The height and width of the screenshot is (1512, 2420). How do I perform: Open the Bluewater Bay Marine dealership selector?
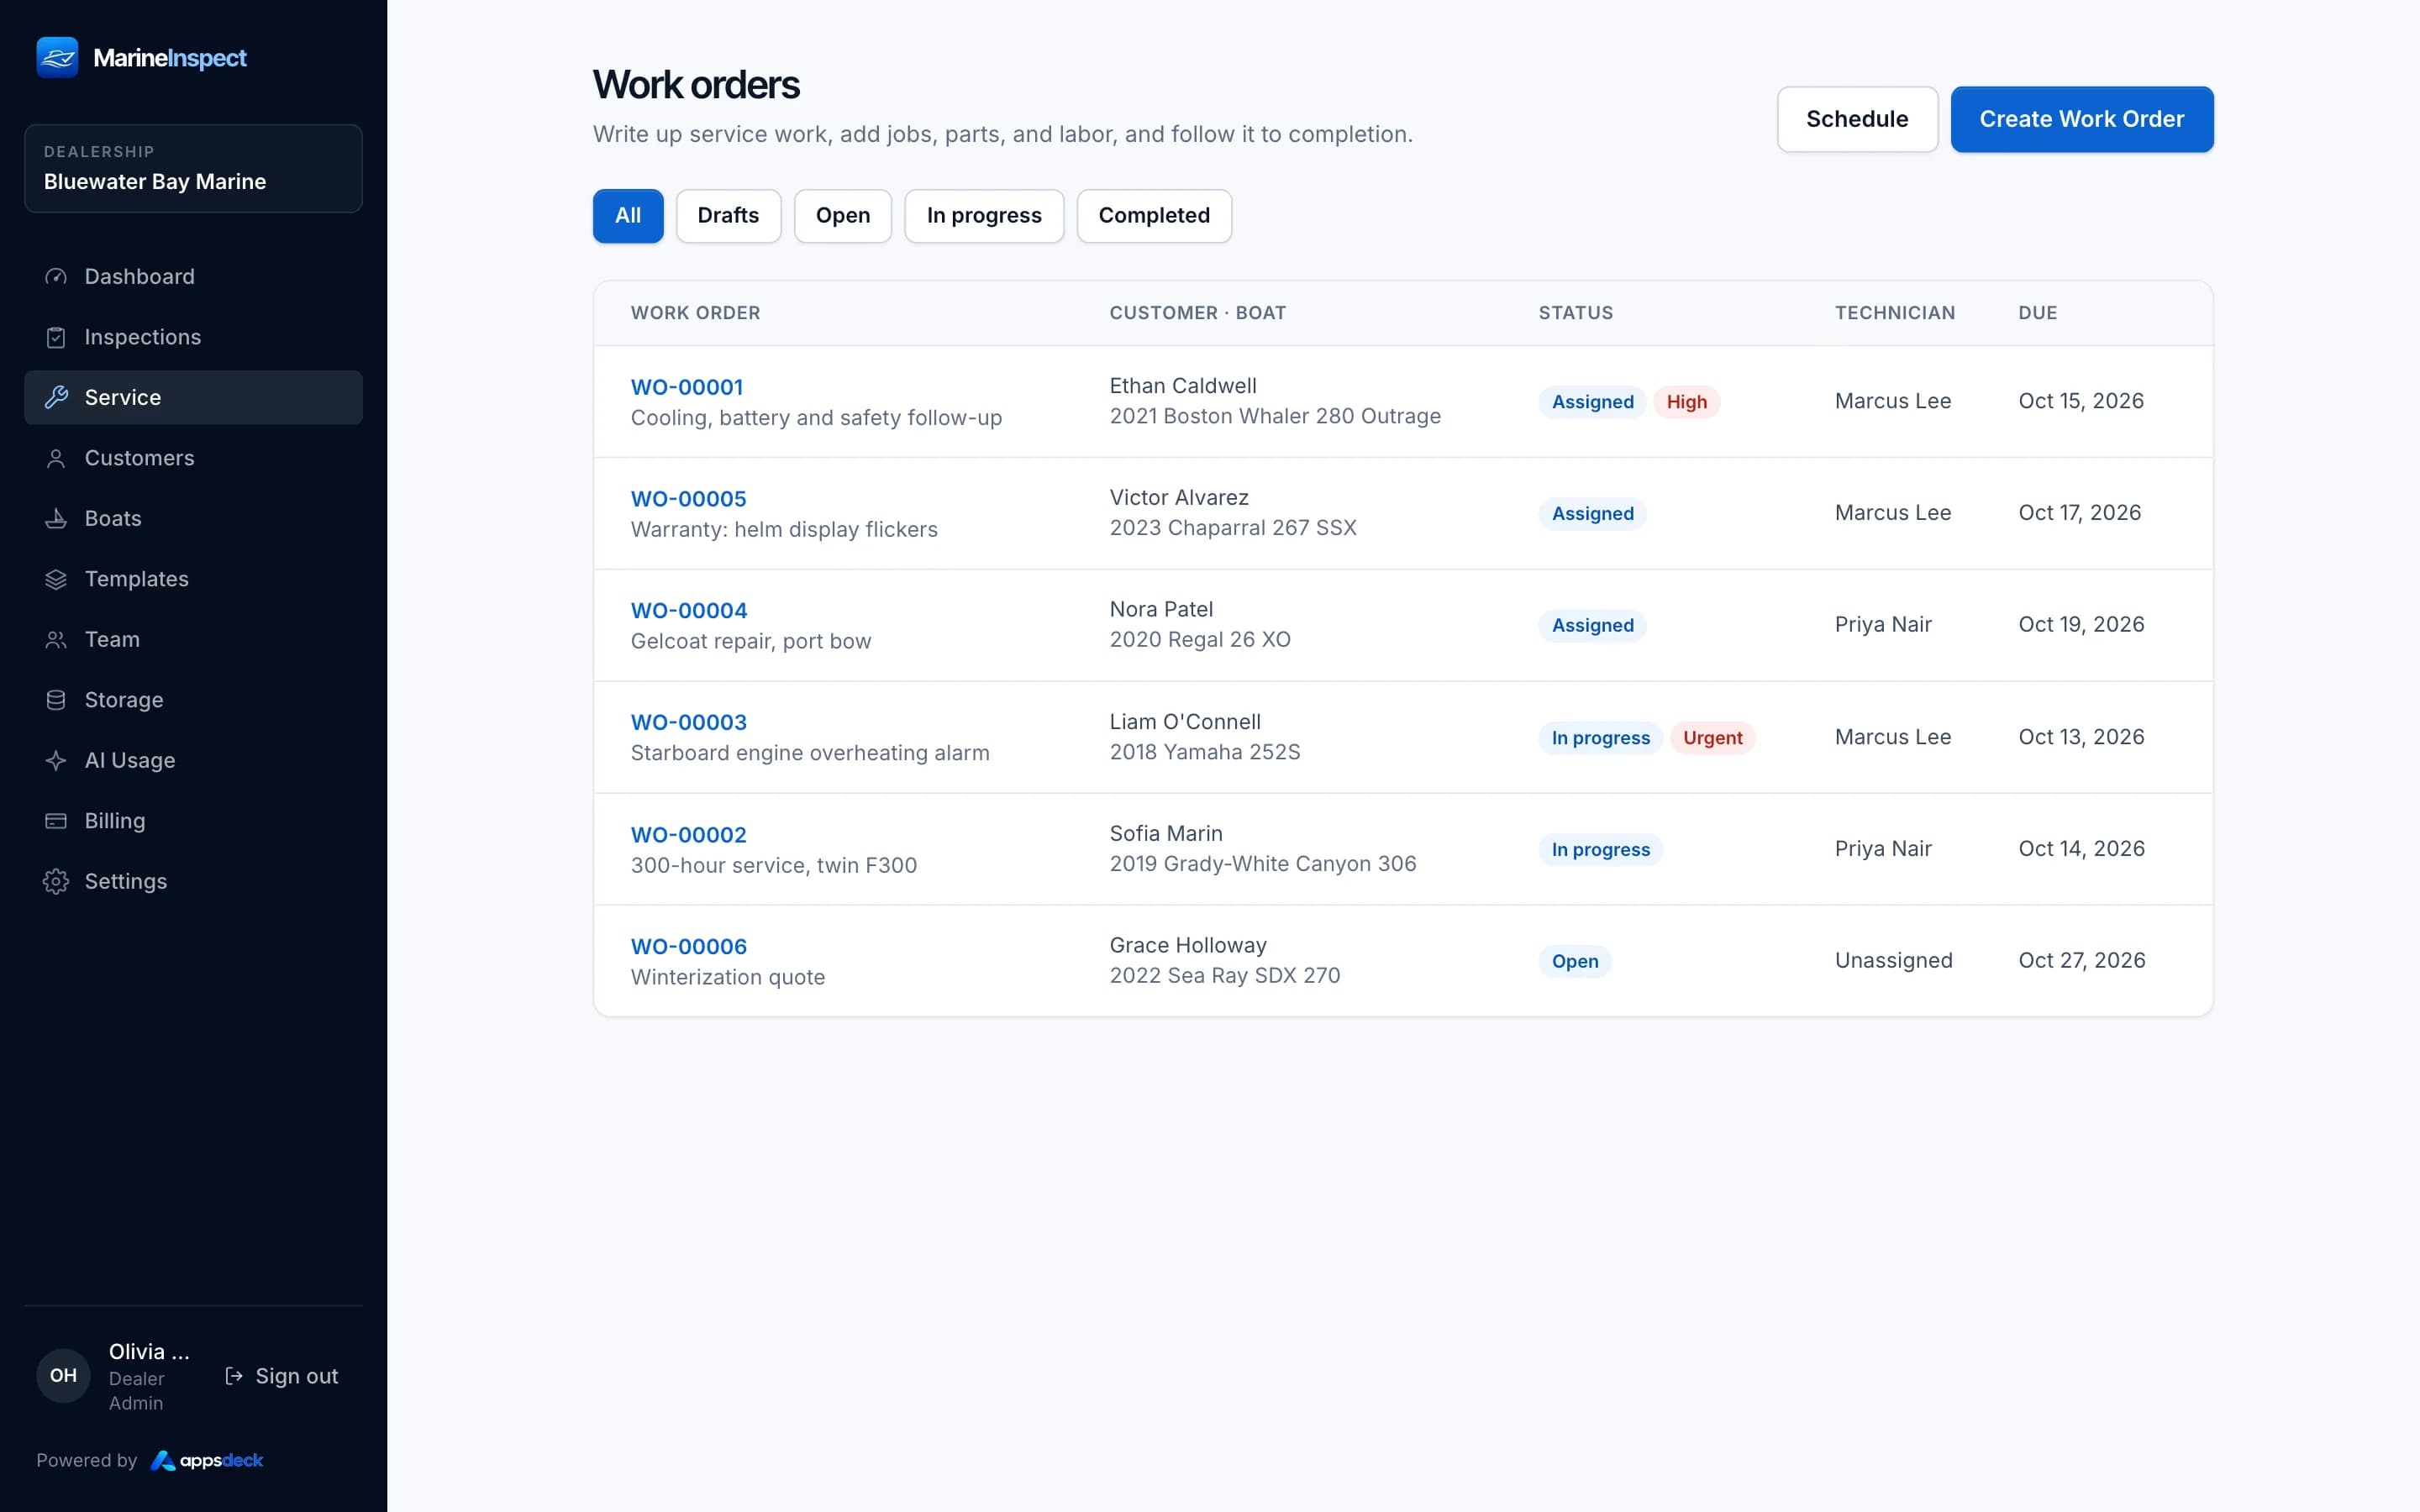pos(193,168)
